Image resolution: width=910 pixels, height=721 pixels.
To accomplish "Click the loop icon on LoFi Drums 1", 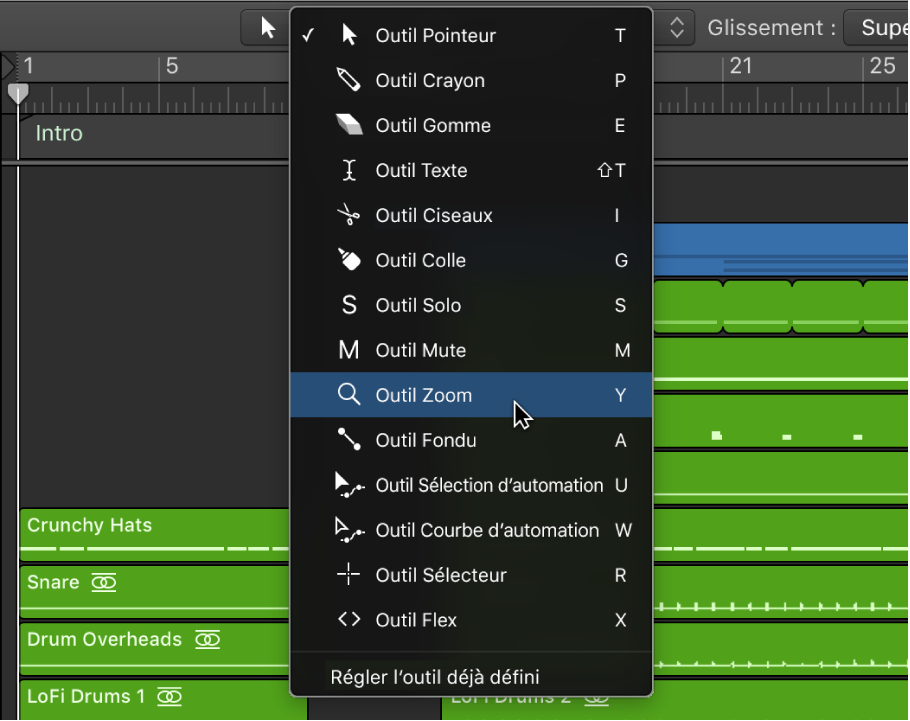I will coord(169,697).
